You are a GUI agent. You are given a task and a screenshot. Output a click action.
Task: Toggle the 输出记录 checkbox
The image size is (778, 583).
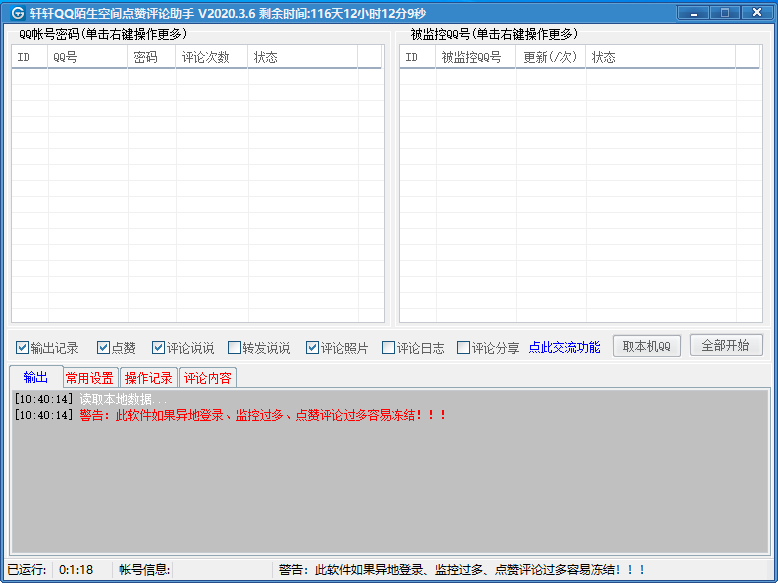tap(23, 348)
